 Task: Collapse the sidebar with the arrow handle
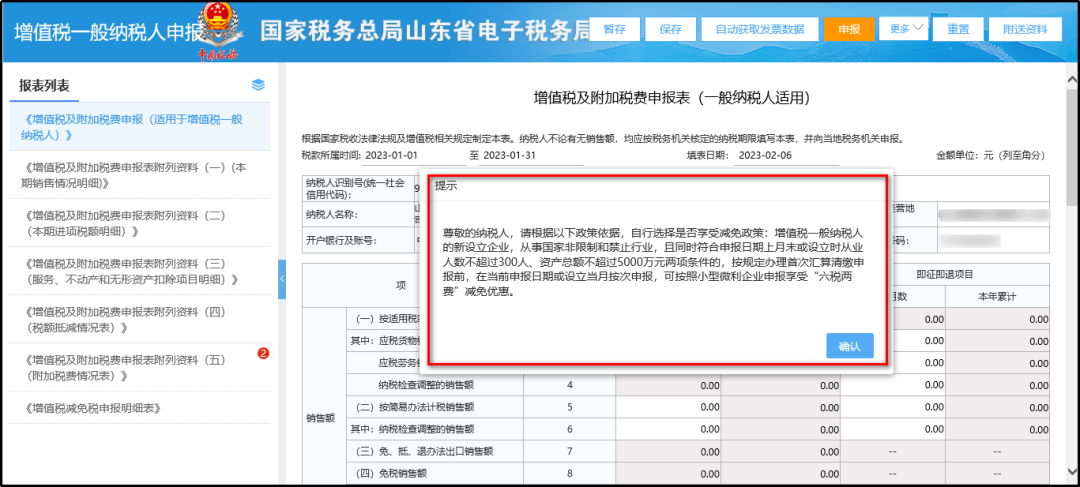pyautogui.click(x=282, y=279)
